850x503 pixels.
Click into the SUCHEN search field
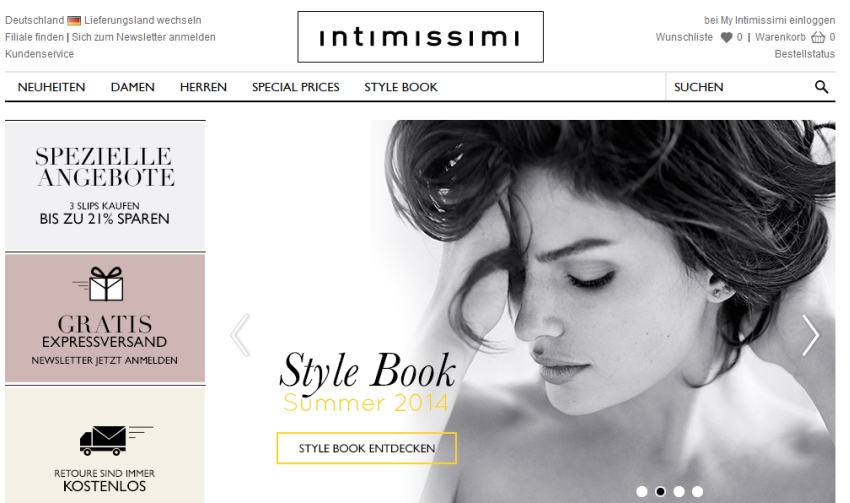pyautogui.click(x=735, y=88)
